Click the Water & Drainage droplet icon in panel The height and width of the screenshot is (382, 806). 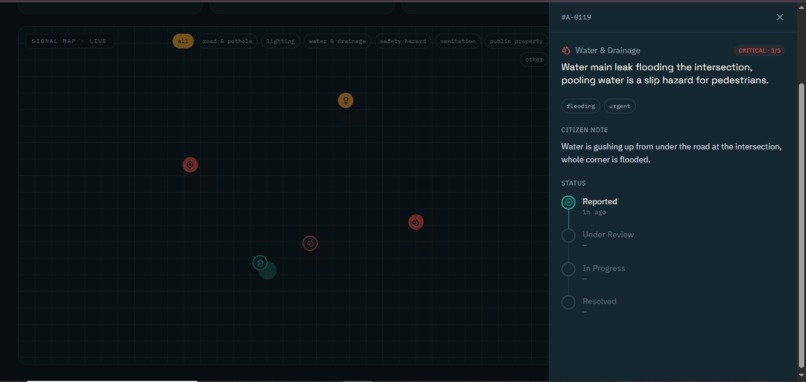coord(566,50)
